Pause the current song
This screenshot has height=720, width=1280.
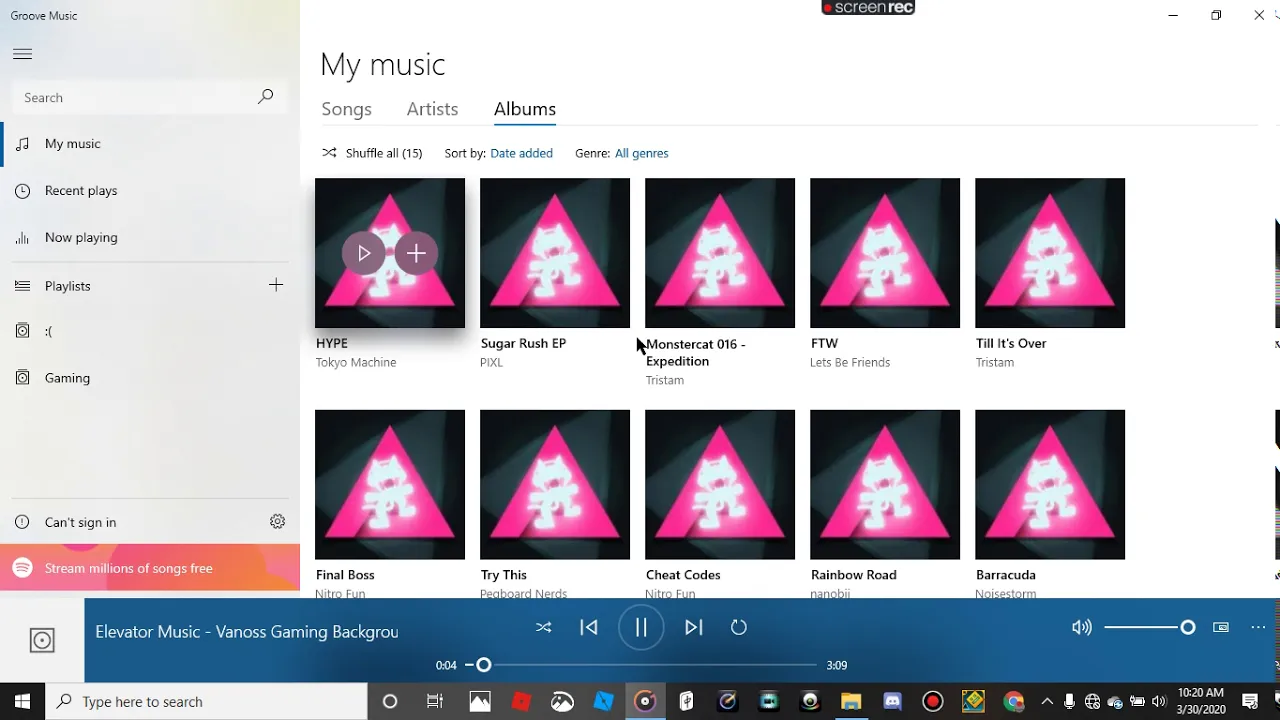(641, 628)
